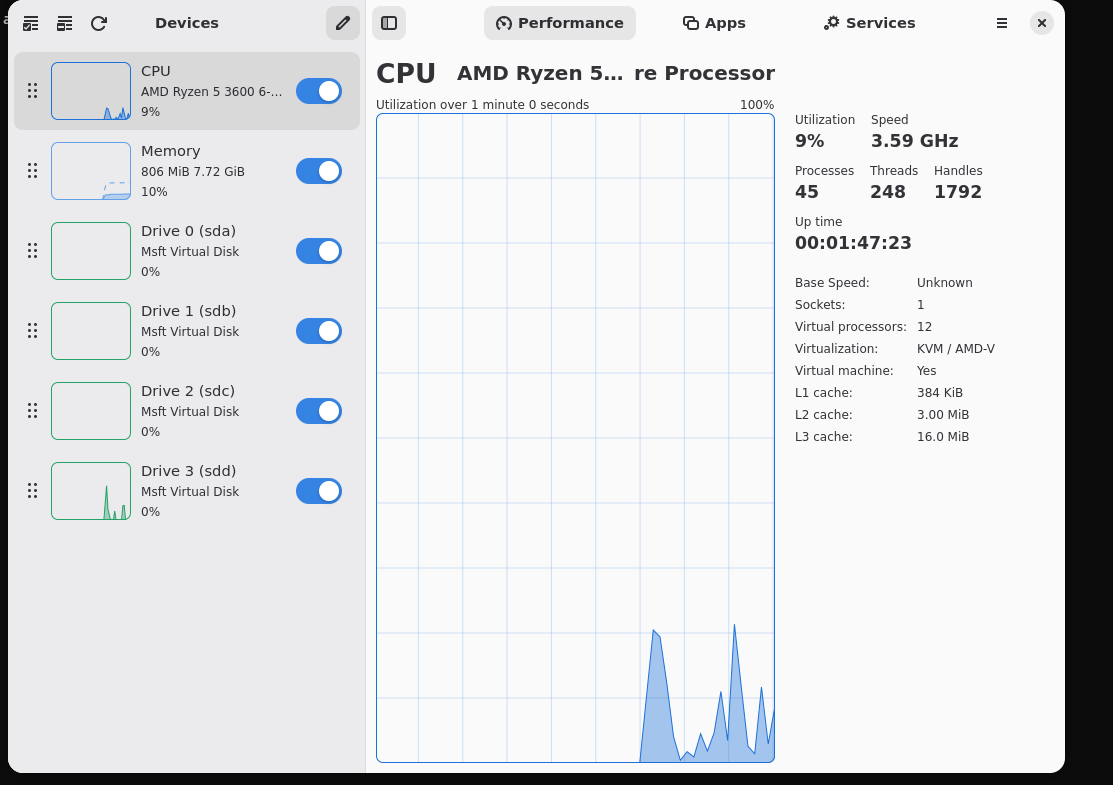Click the Memory entry drag handle
1113x785 pixels.
point(32,170)
